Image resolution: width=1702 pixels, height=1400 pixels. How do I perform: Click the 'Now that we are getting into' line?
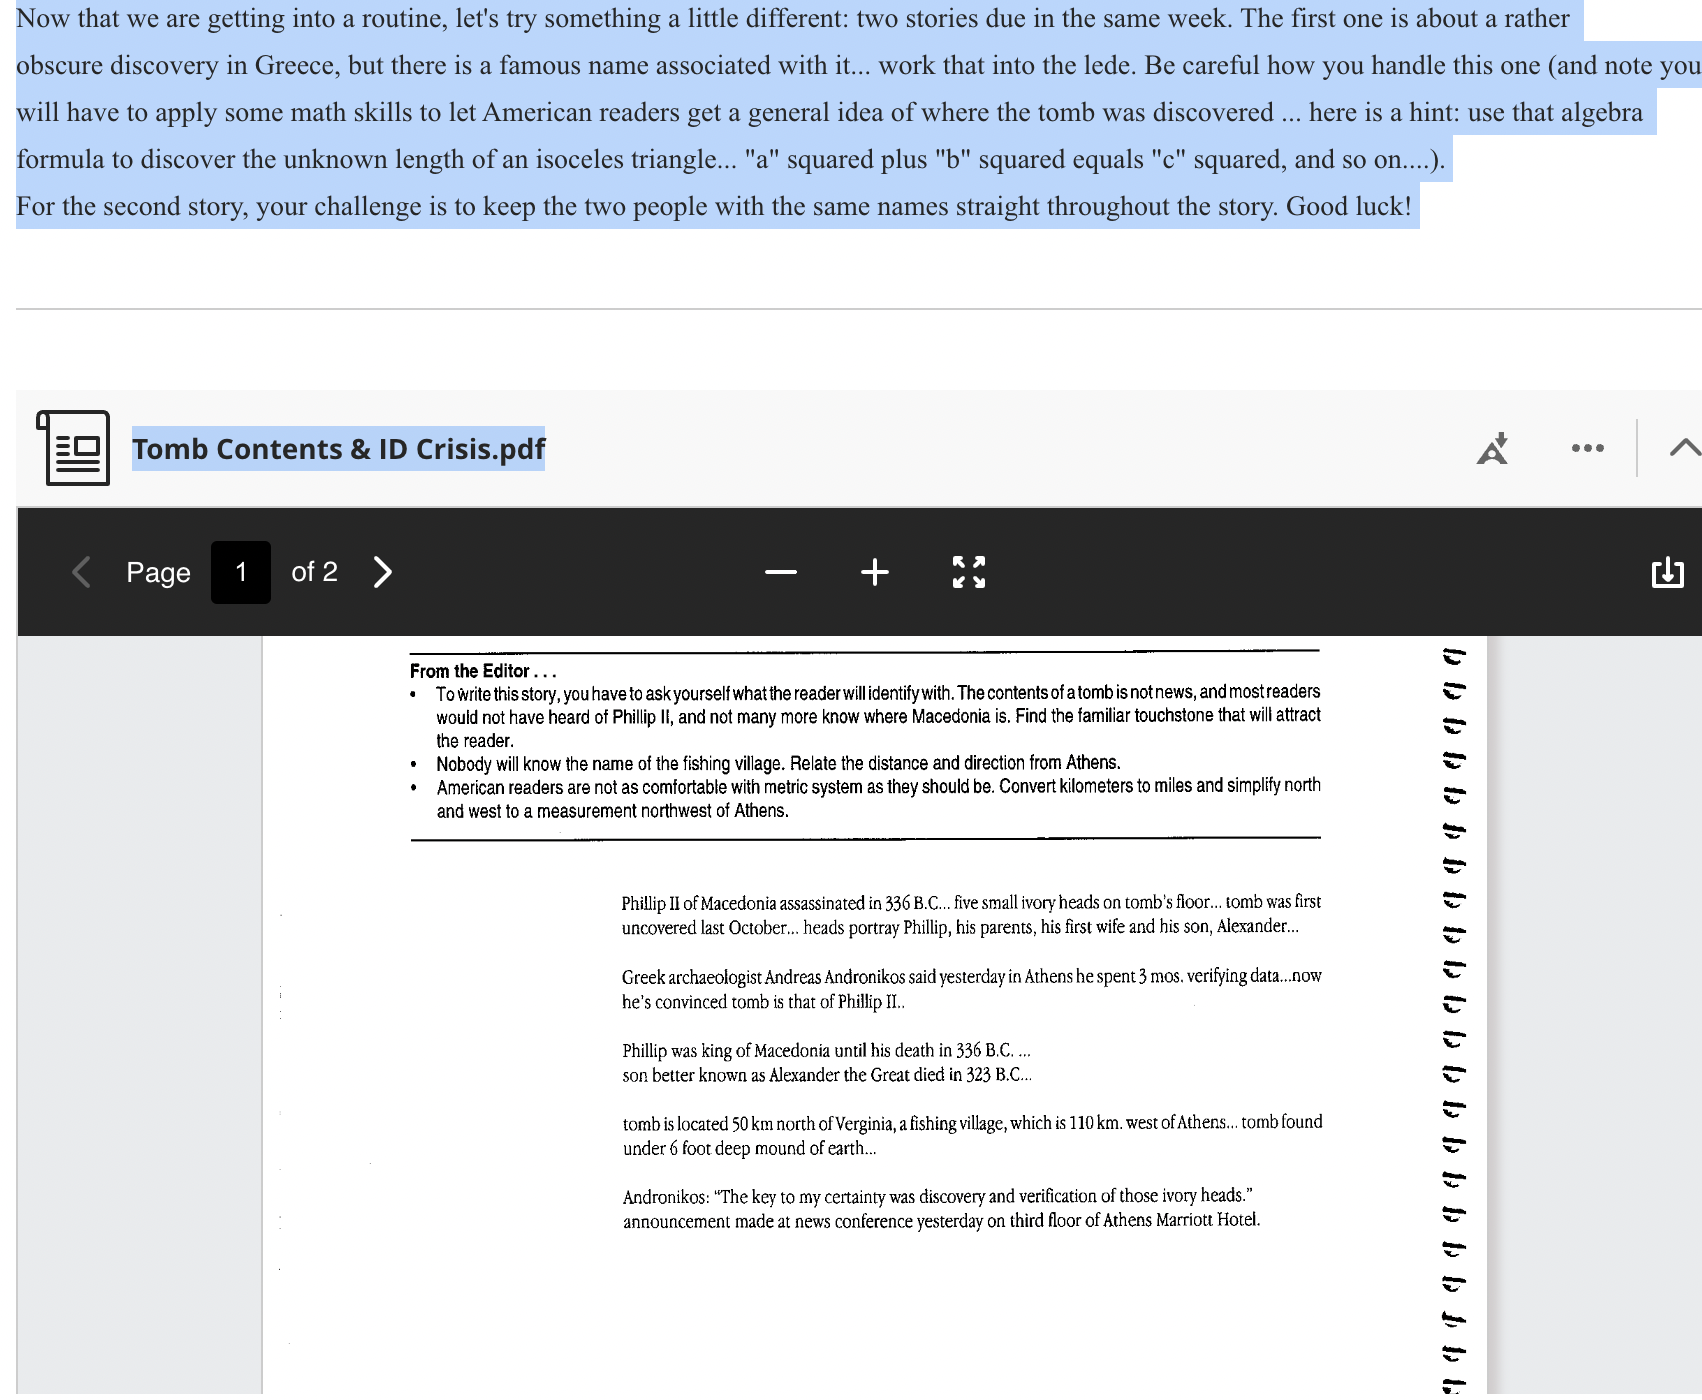click(793, 18)
